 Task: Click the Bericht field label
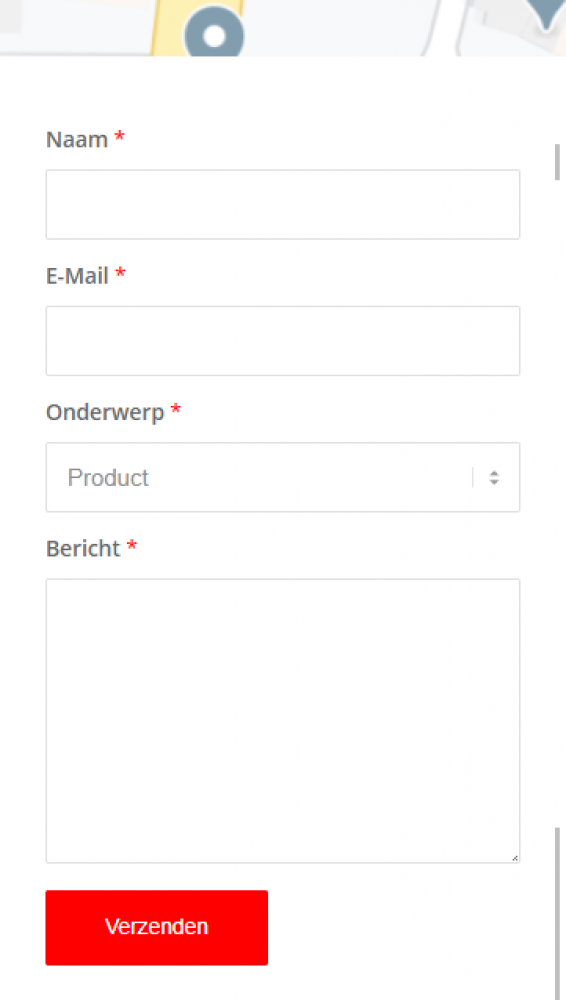click(83, 548)
